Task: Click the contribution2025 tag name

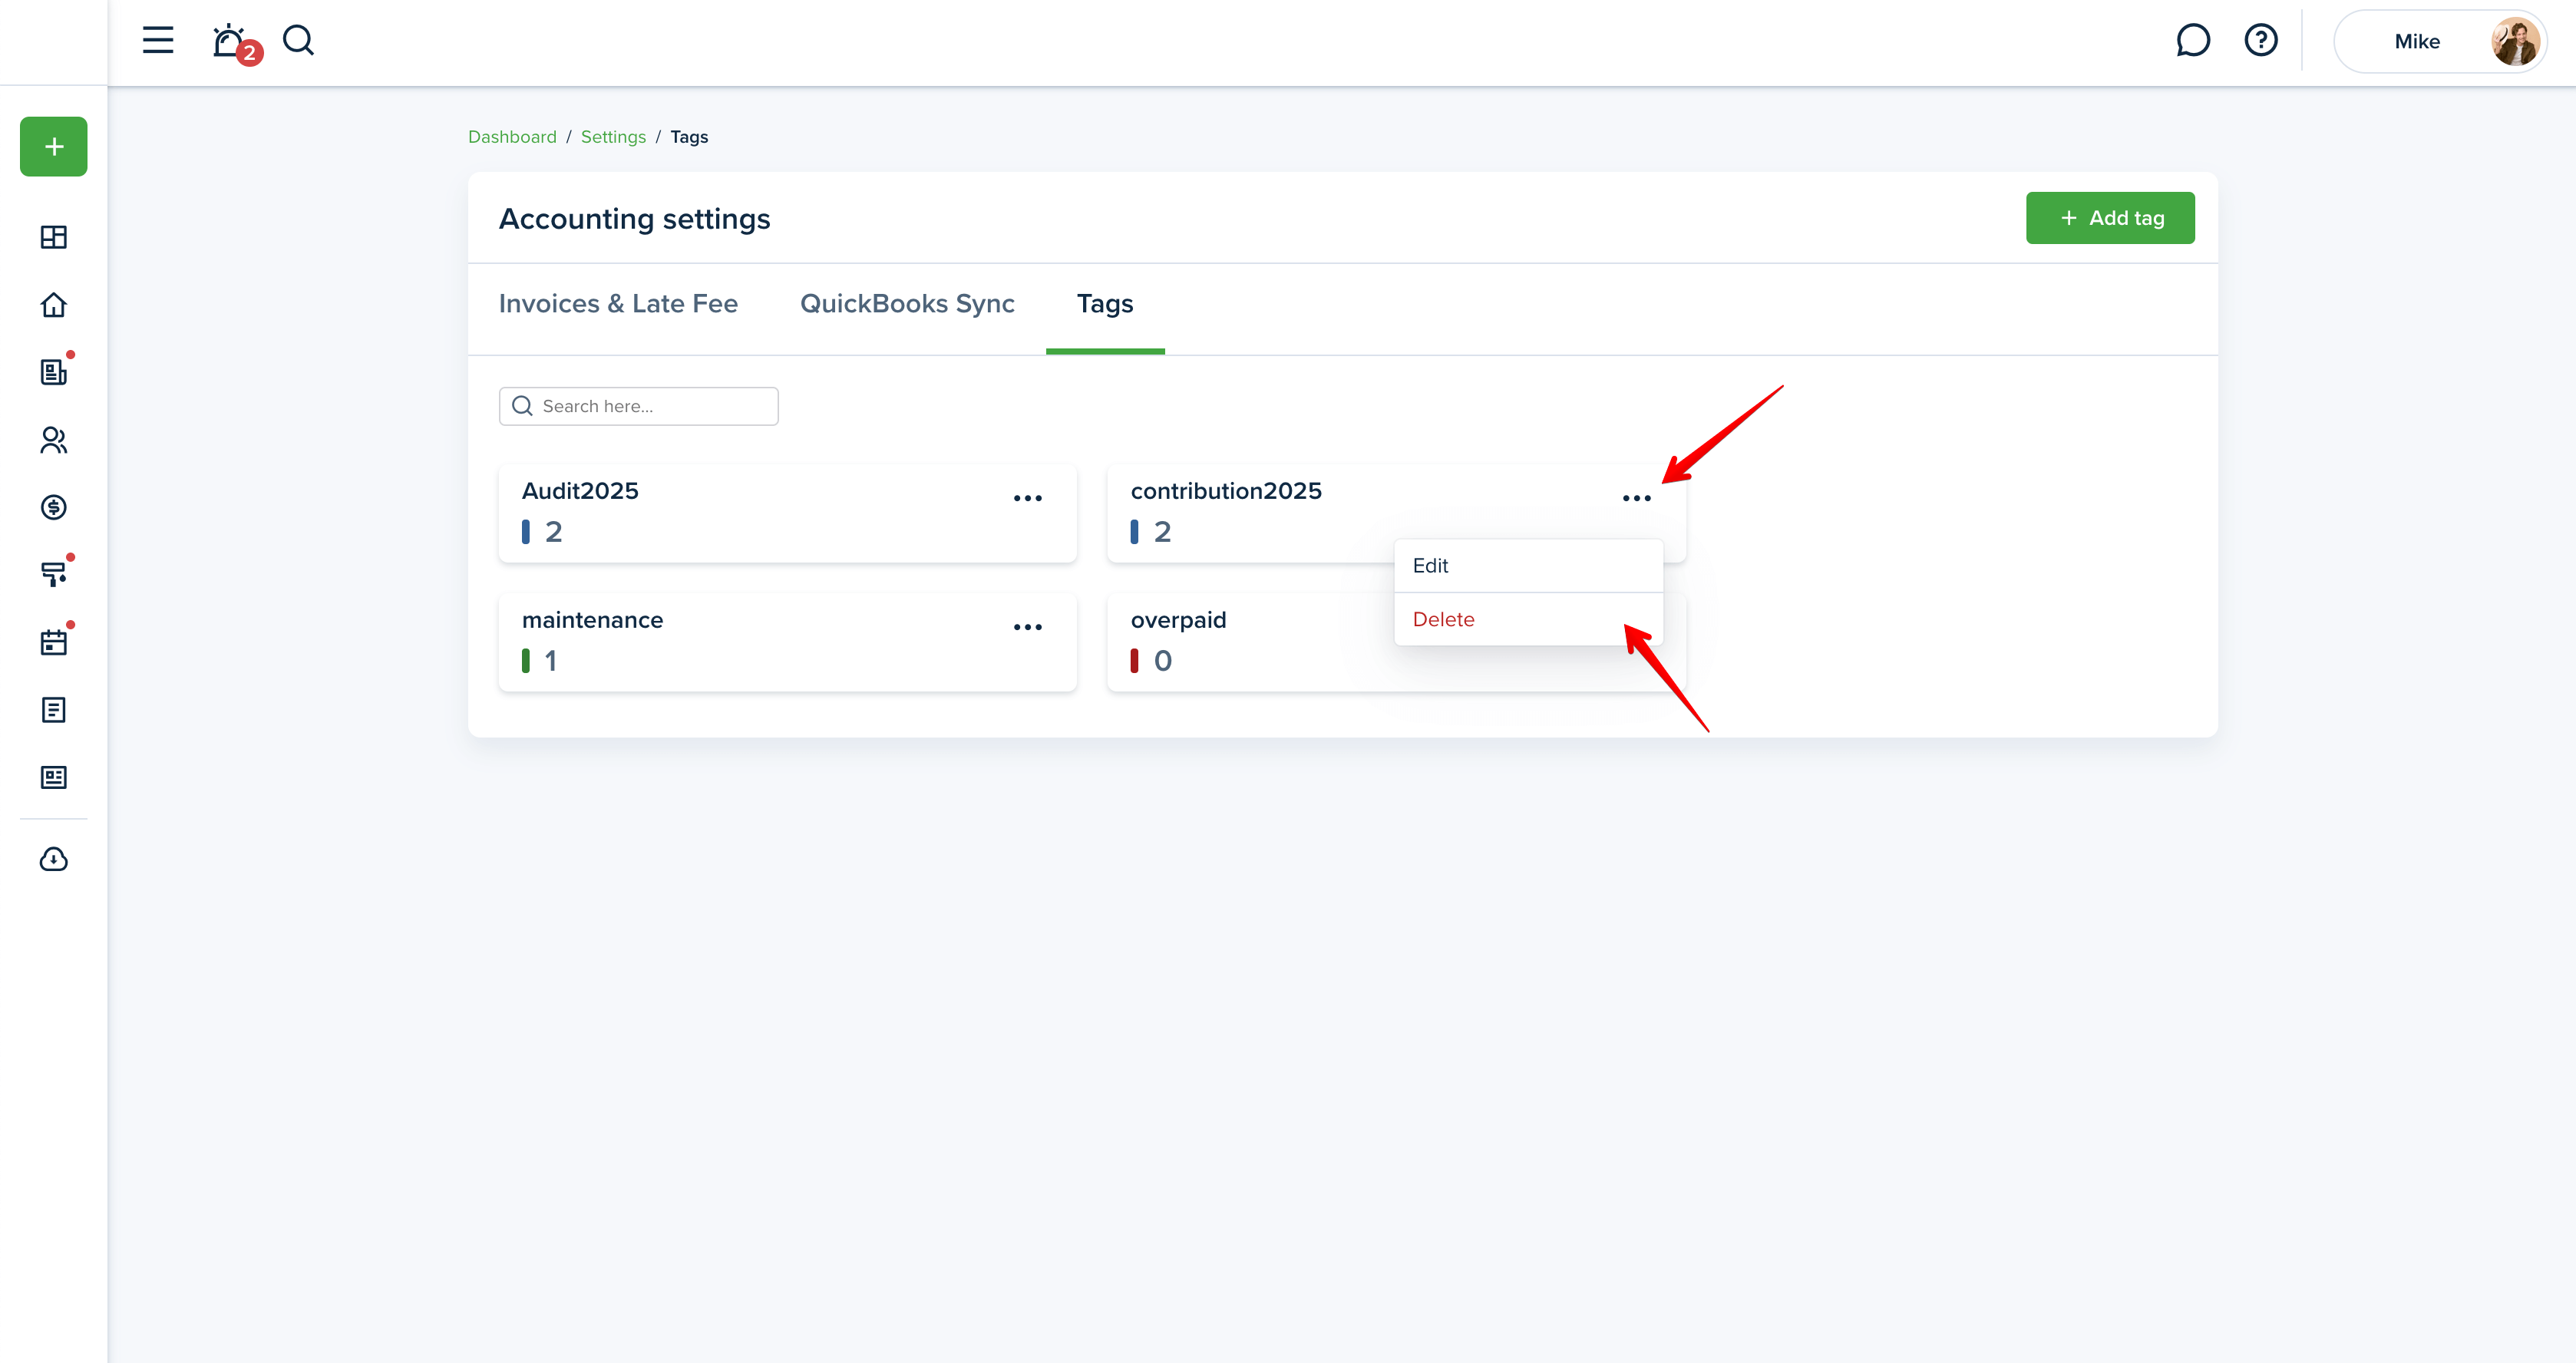Action: [1226, 490]
